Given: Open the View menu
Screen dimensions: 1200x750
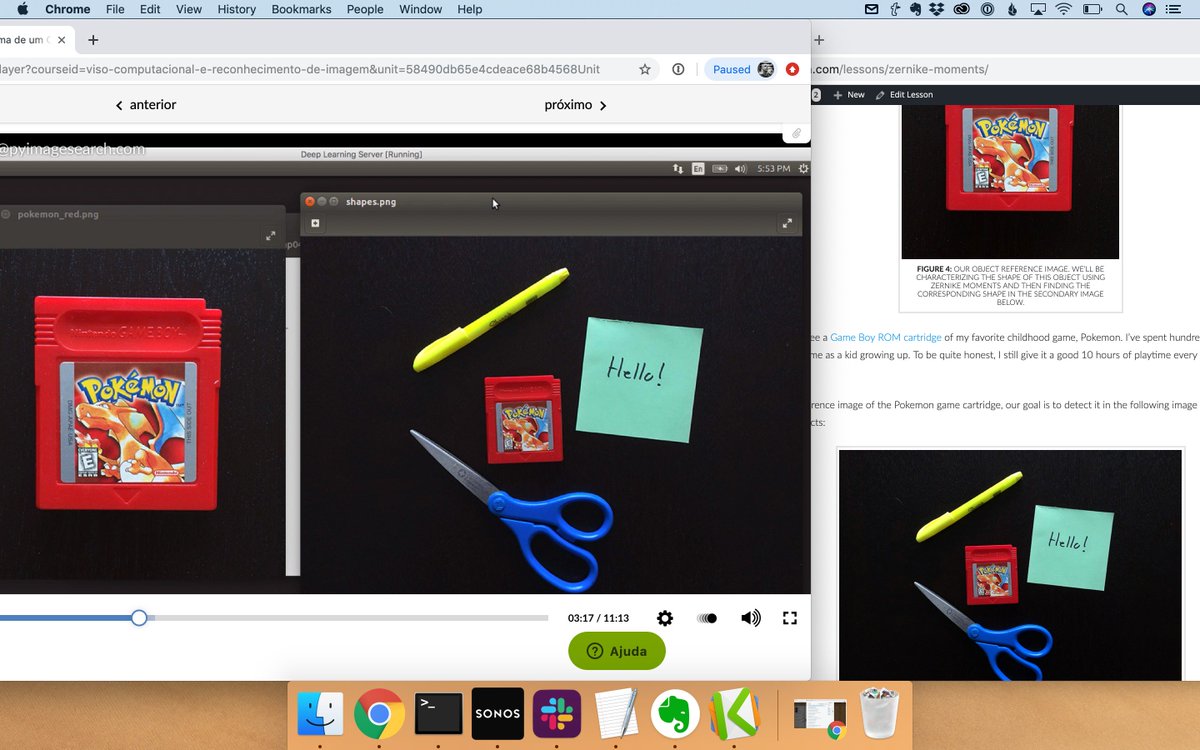Looking at the screenshot, I should click(x=189, y=9).
